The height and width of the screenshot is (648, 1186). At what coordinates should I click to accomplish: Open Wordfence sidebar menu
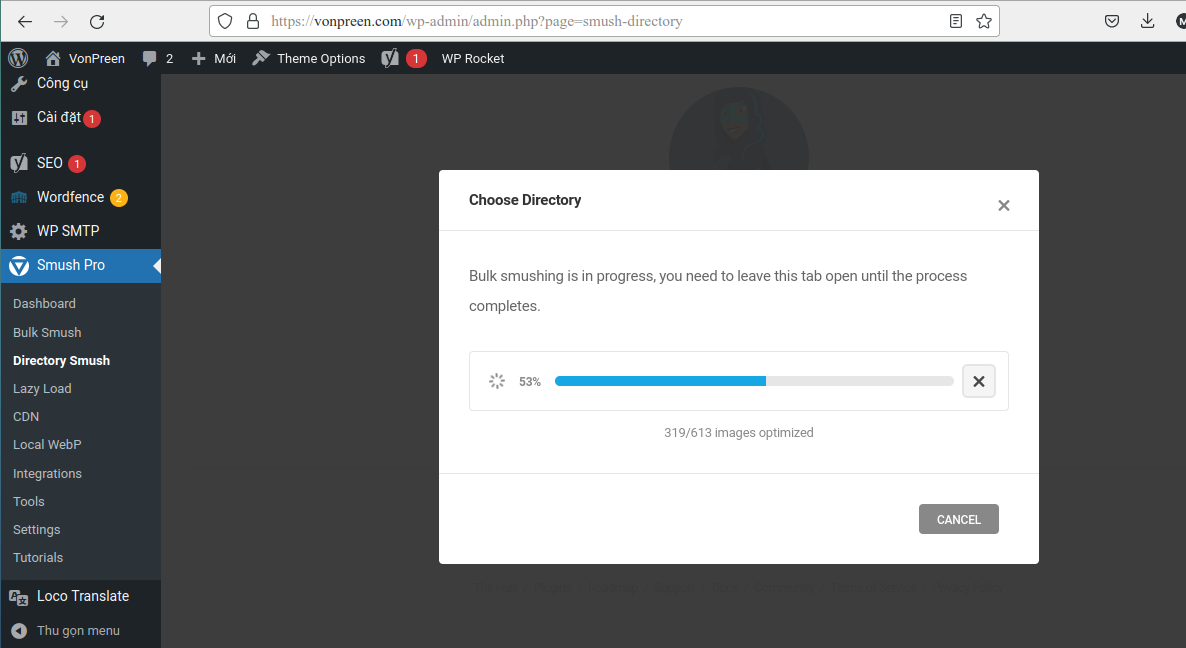click(x=70, y=197)
